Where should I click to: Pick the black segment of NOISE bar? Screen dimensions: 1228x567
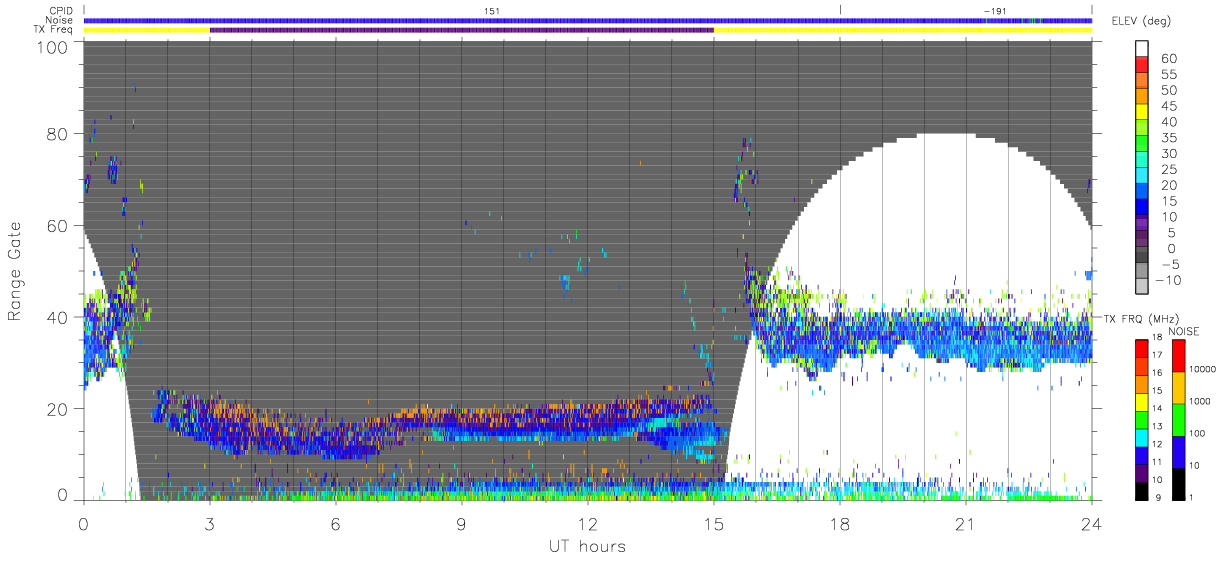1179,483
